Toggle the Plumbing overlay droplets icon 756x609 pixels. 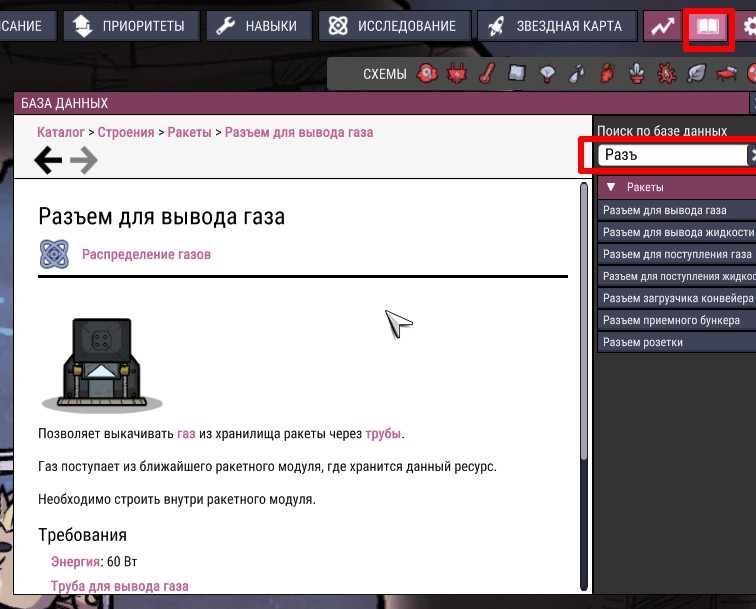(577, 74)
